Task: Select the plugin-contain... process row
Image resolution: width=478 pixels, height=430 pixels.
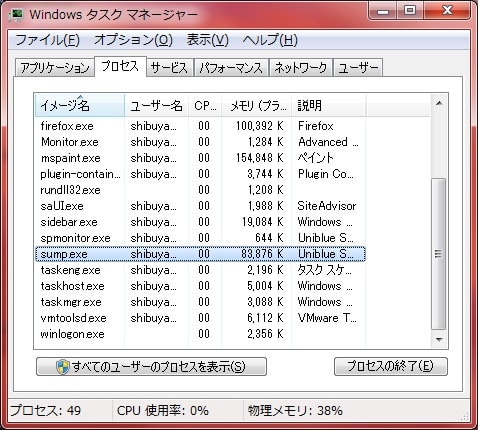Action: [x=200, y=174]
